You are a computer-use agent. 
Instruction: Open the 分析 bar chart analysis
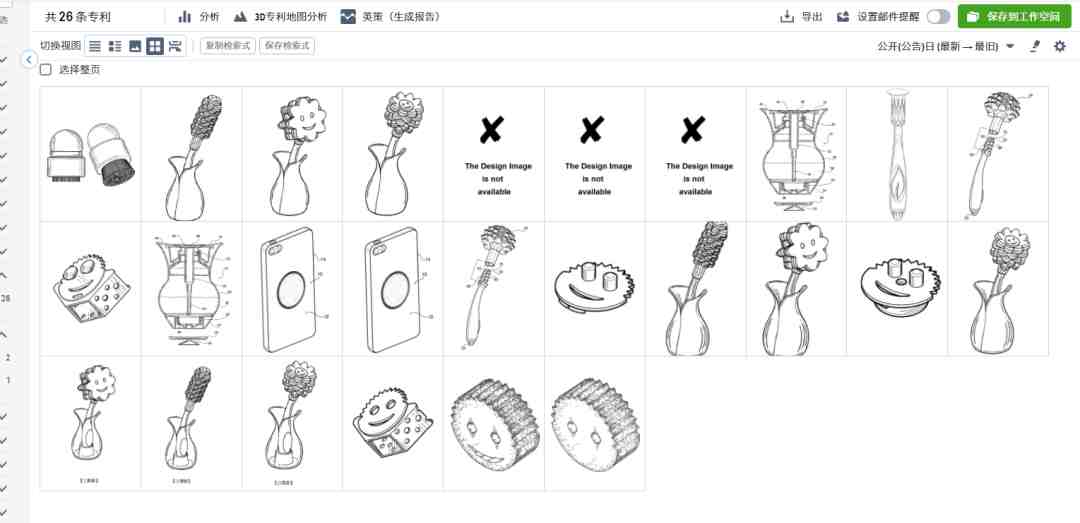click(x=198, y=17)
